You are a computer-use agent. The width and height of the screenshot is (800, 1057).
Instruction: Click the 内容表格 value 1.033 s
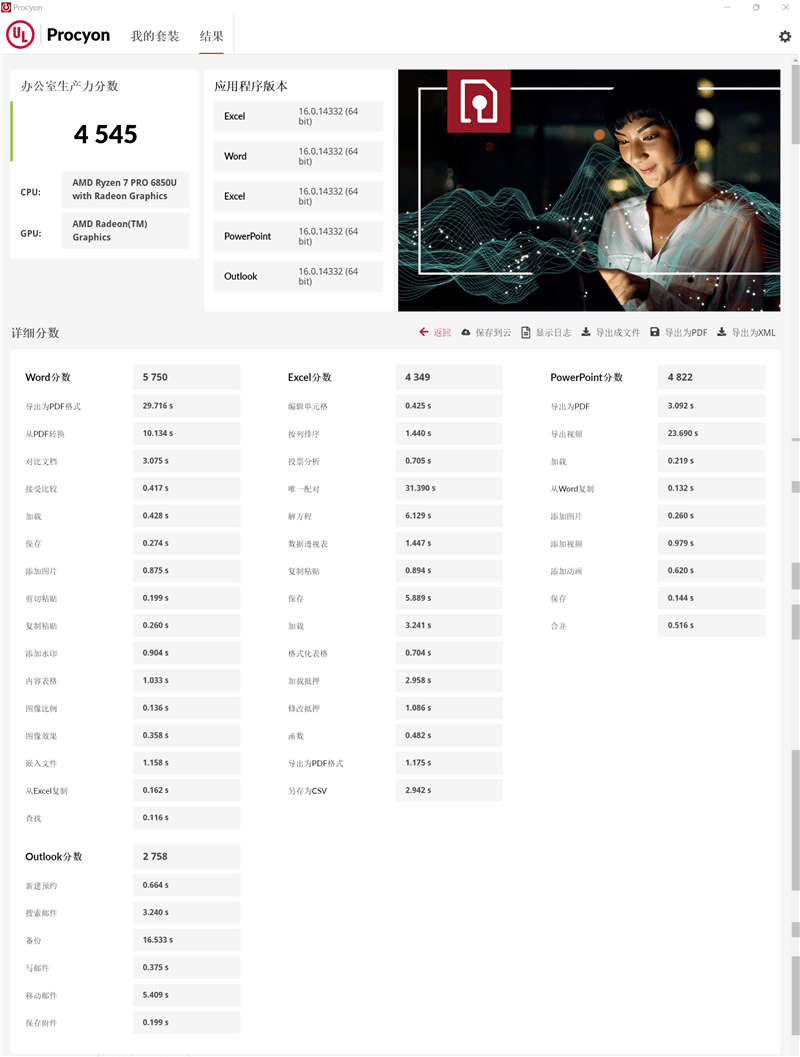pyautogui.click(x=187, y=680)
